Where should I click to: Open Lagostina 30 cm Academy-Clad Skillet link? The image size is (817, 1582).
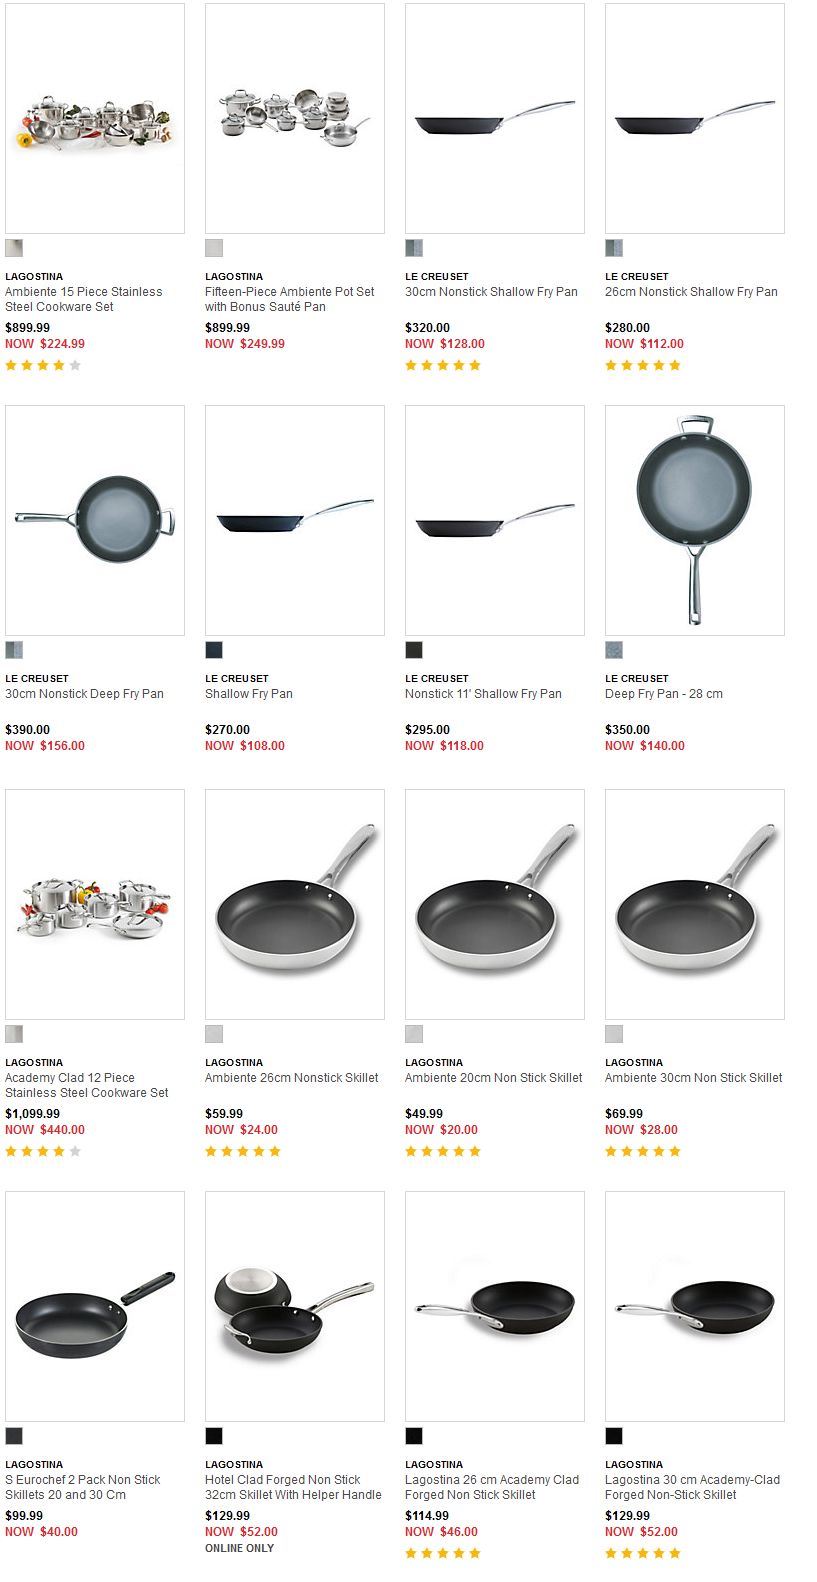tap(692, 1487)
